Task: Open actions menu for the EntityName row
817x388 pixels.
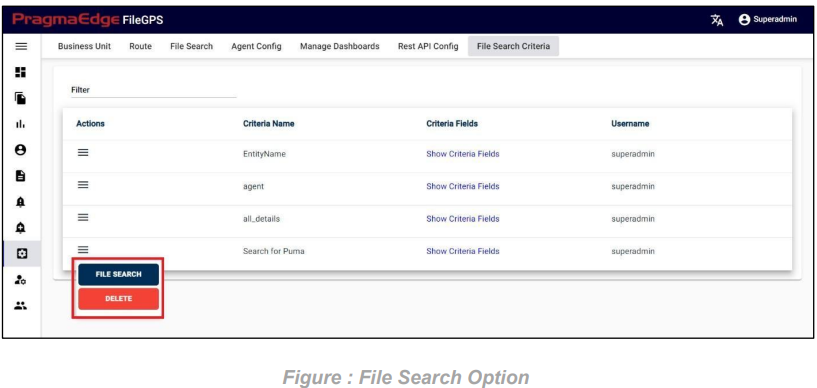Action: click(x=83, y=153)
